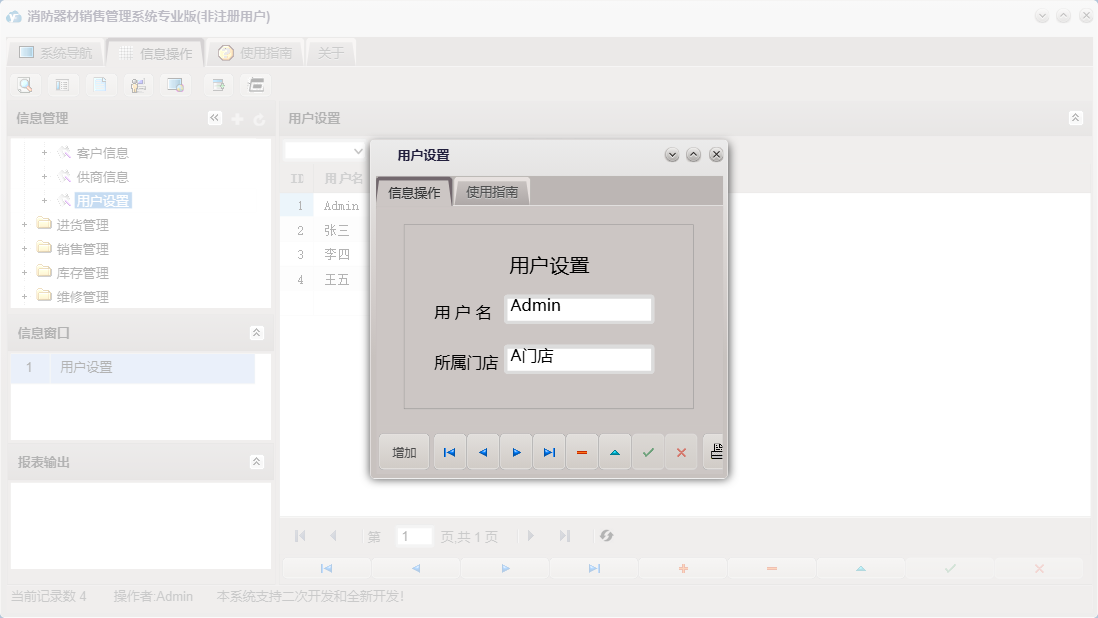Select the magnifier search icon on the toolbar

[x=25, y=85]
